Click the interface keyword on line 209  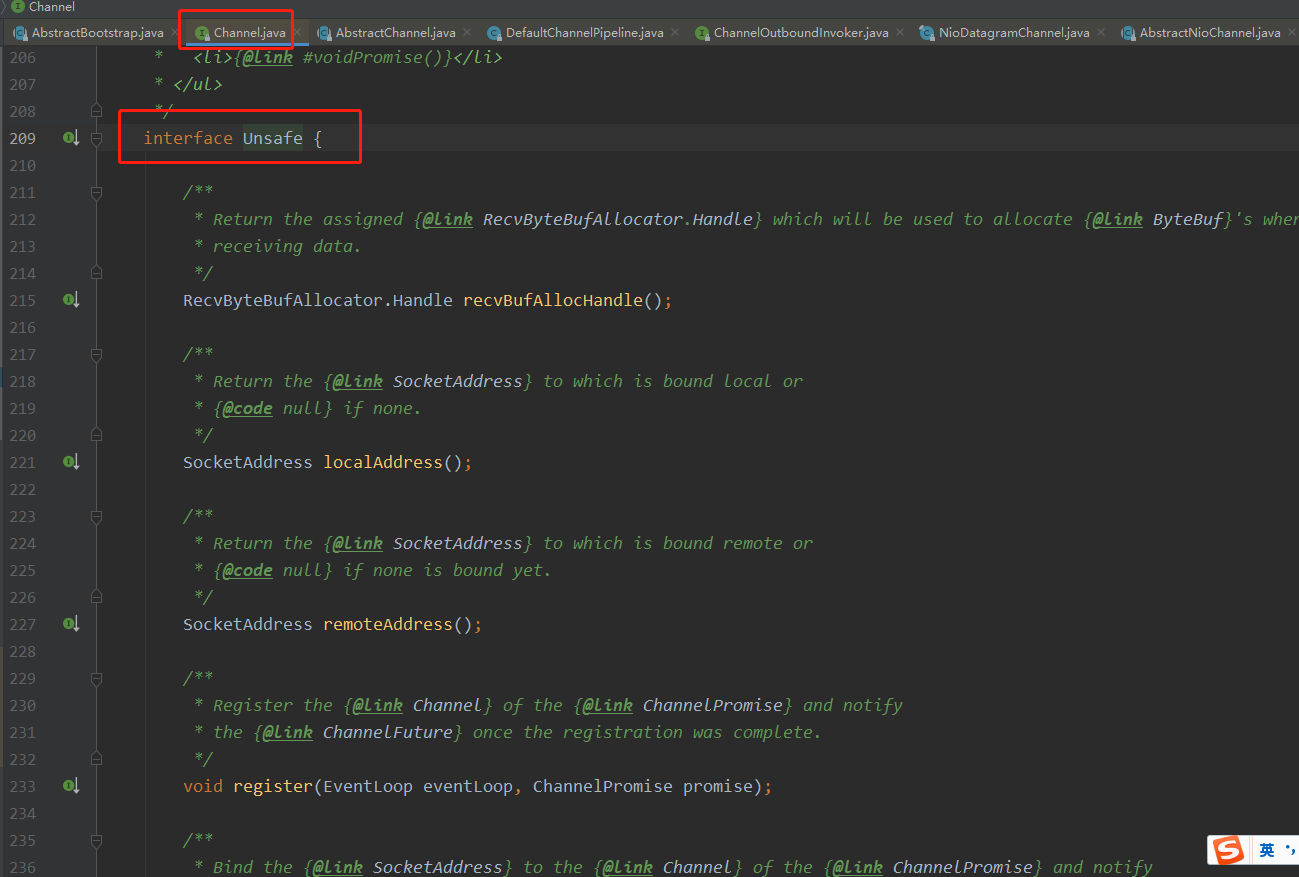click(188, 138)
